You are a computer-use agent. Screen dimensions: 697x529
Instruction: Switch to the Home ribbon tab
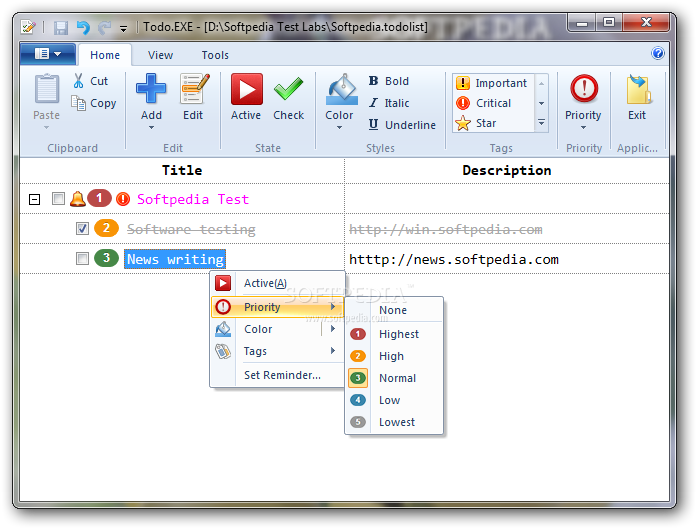point(105,55)
